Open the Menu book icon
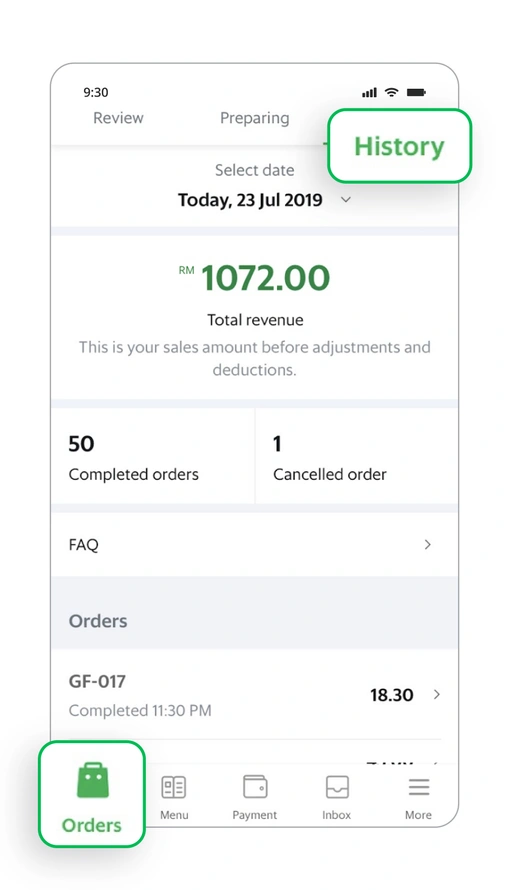 pos(174,787)
